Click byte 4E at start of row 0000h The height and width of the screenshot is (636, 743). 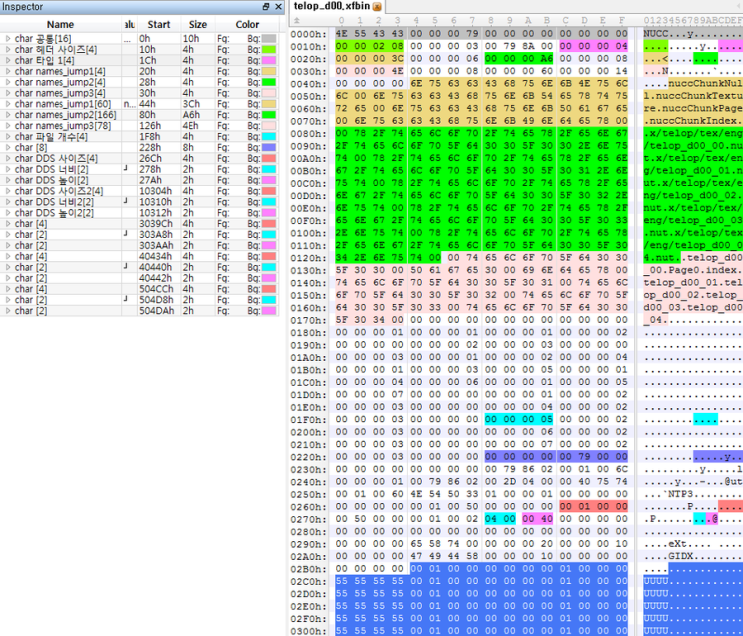pos(341,34)
